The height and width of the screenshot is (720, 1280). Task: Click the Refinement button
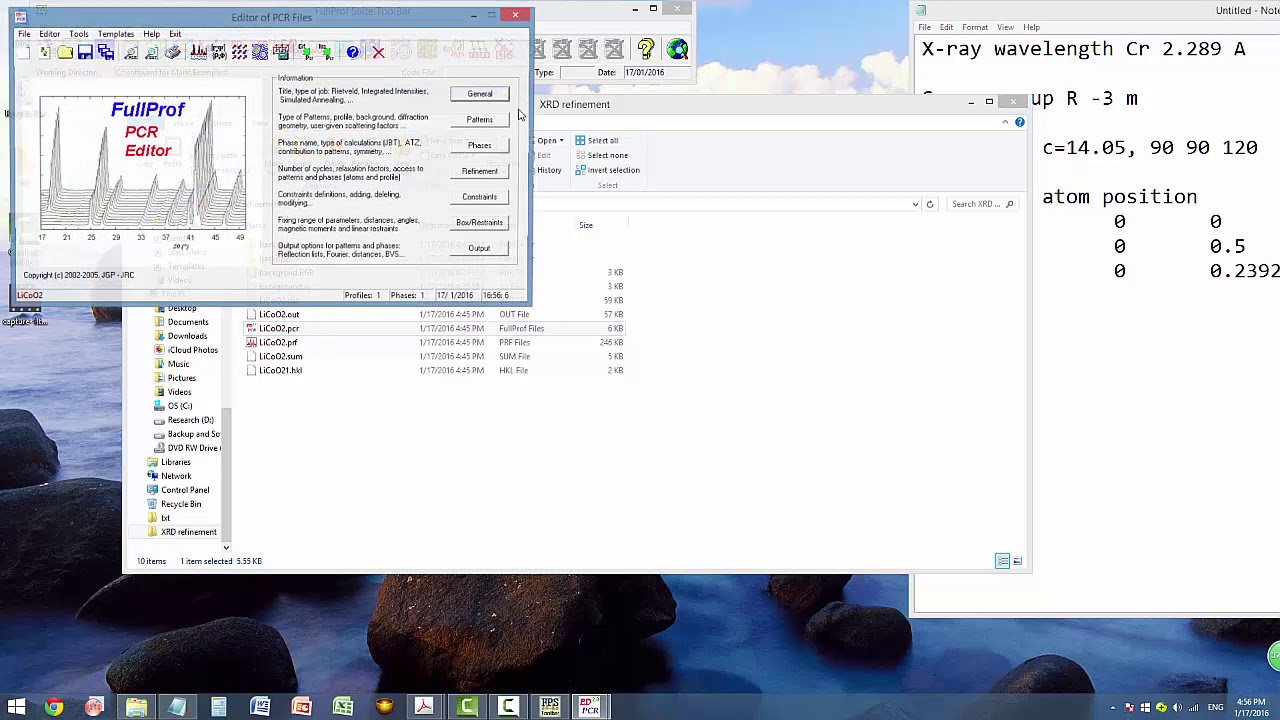coord(480,171)
